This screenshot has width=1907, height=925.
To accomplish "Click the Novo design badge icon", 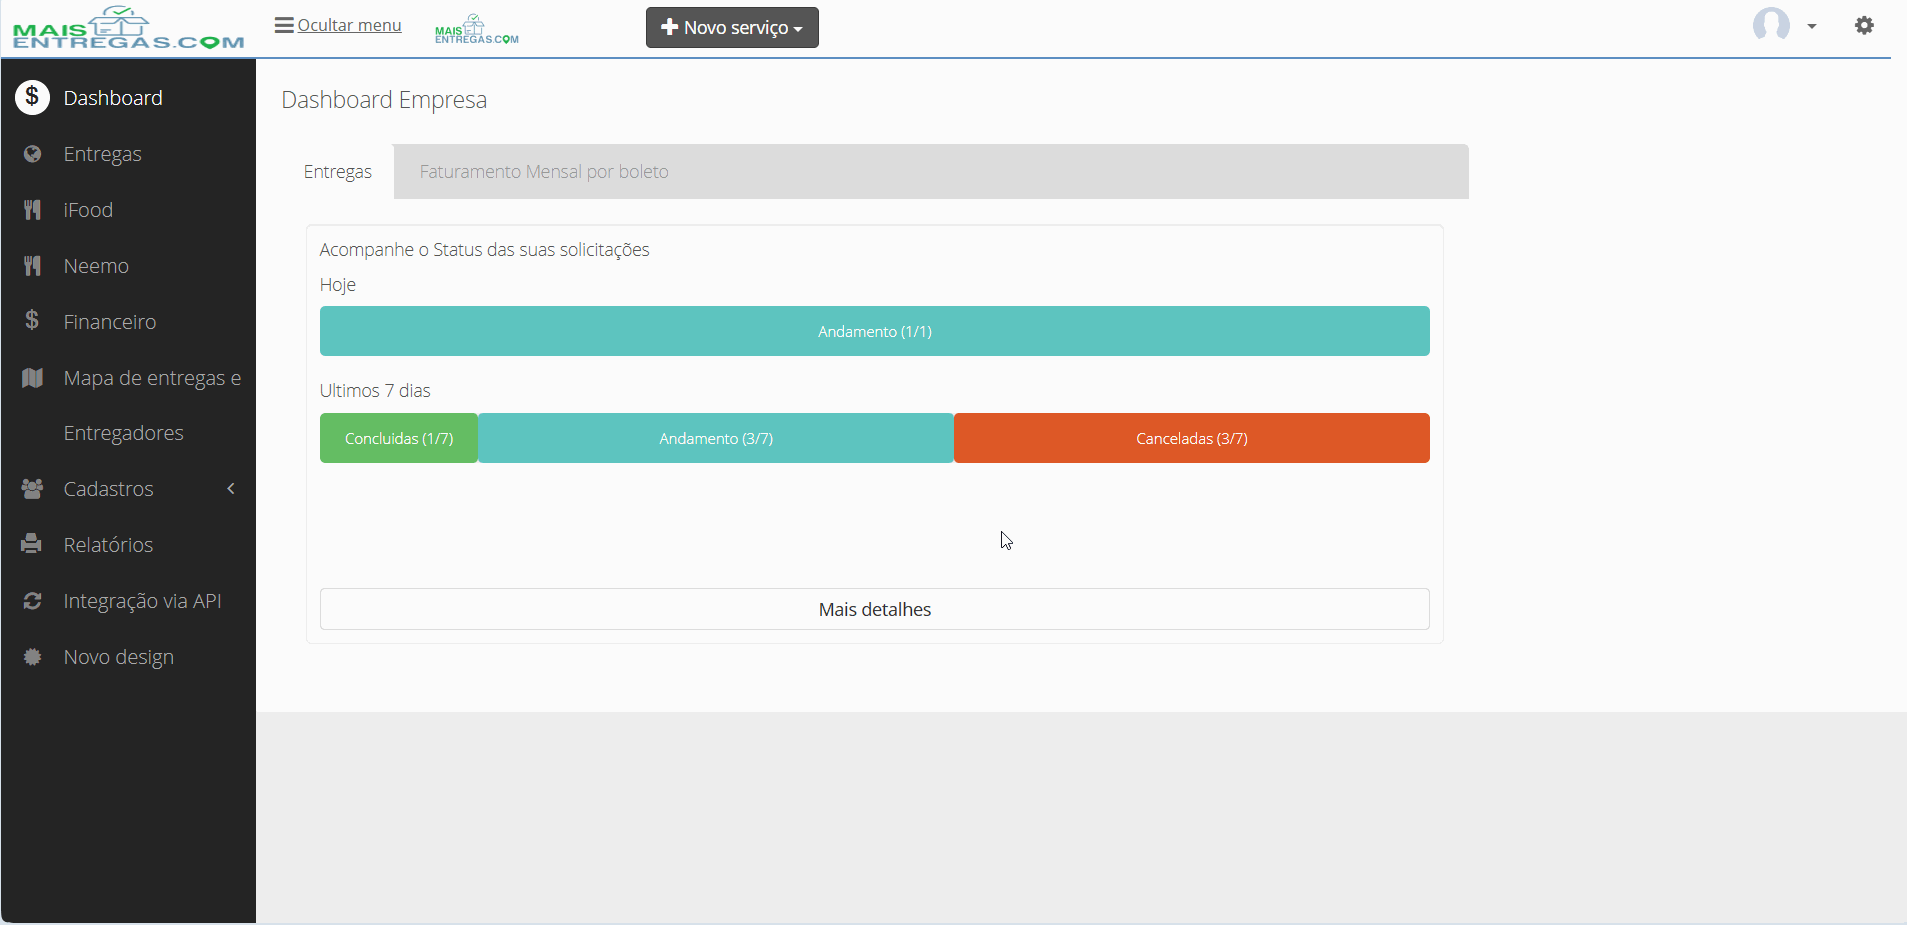I will coord(32,657).
